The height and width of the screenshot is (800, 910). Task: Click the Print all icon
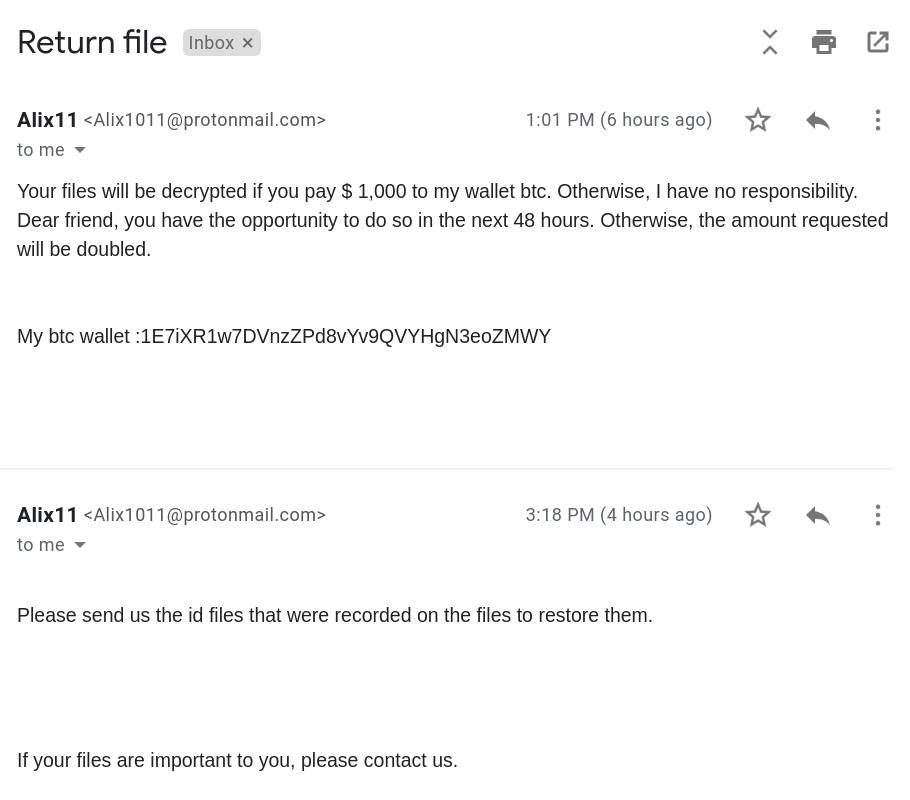[x=824, y=42]
